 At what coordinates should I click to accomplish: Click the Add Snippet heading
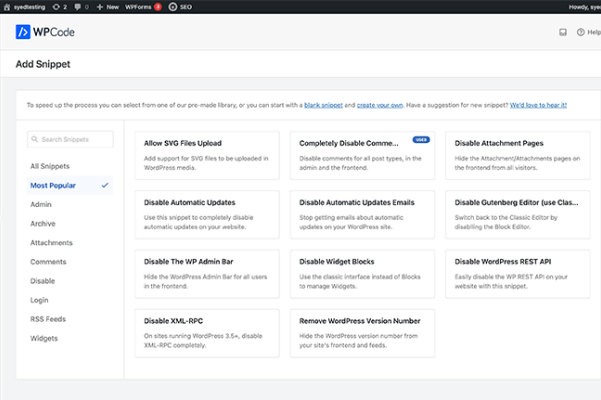tap(43, 64)
